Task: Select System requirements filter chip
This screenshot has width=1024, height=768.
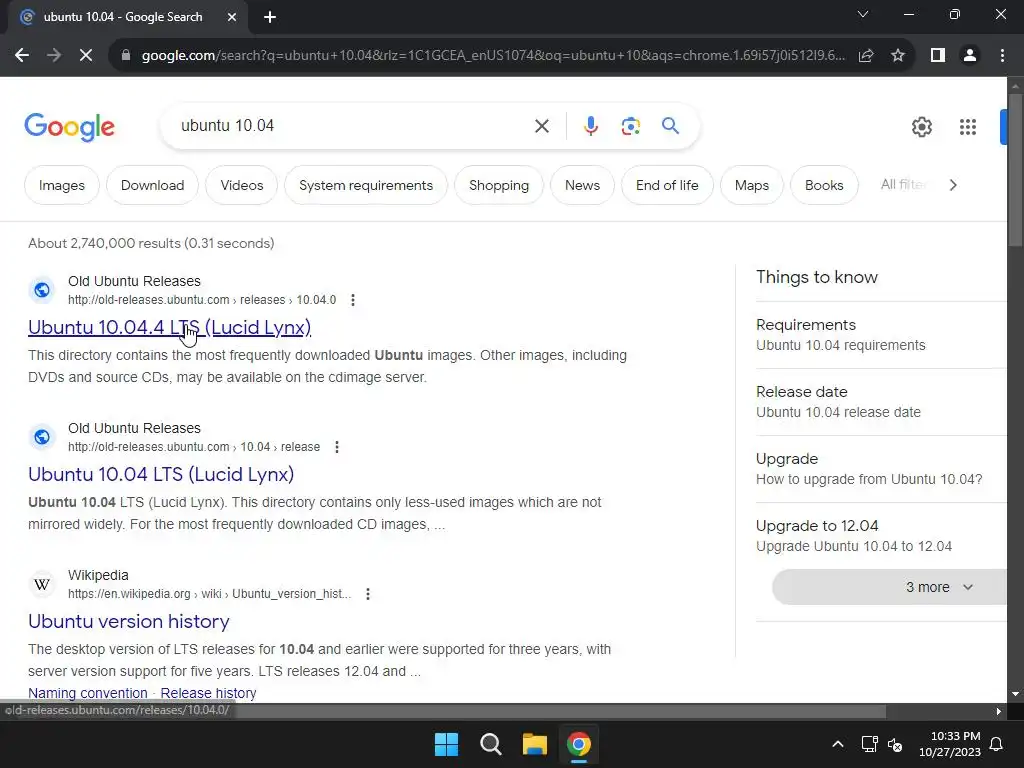Action: (x=366, y=185)
